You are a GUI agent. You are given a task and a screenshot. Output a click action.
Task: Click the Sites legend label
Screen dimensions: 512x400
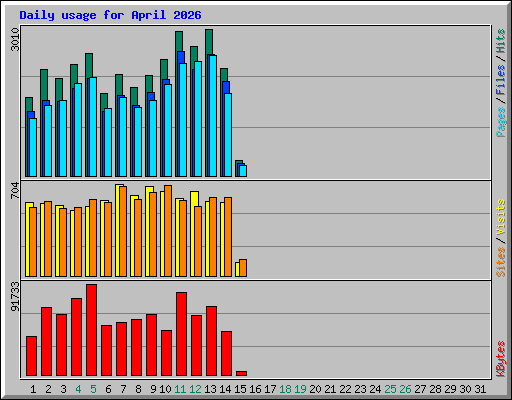pos(501,262)
